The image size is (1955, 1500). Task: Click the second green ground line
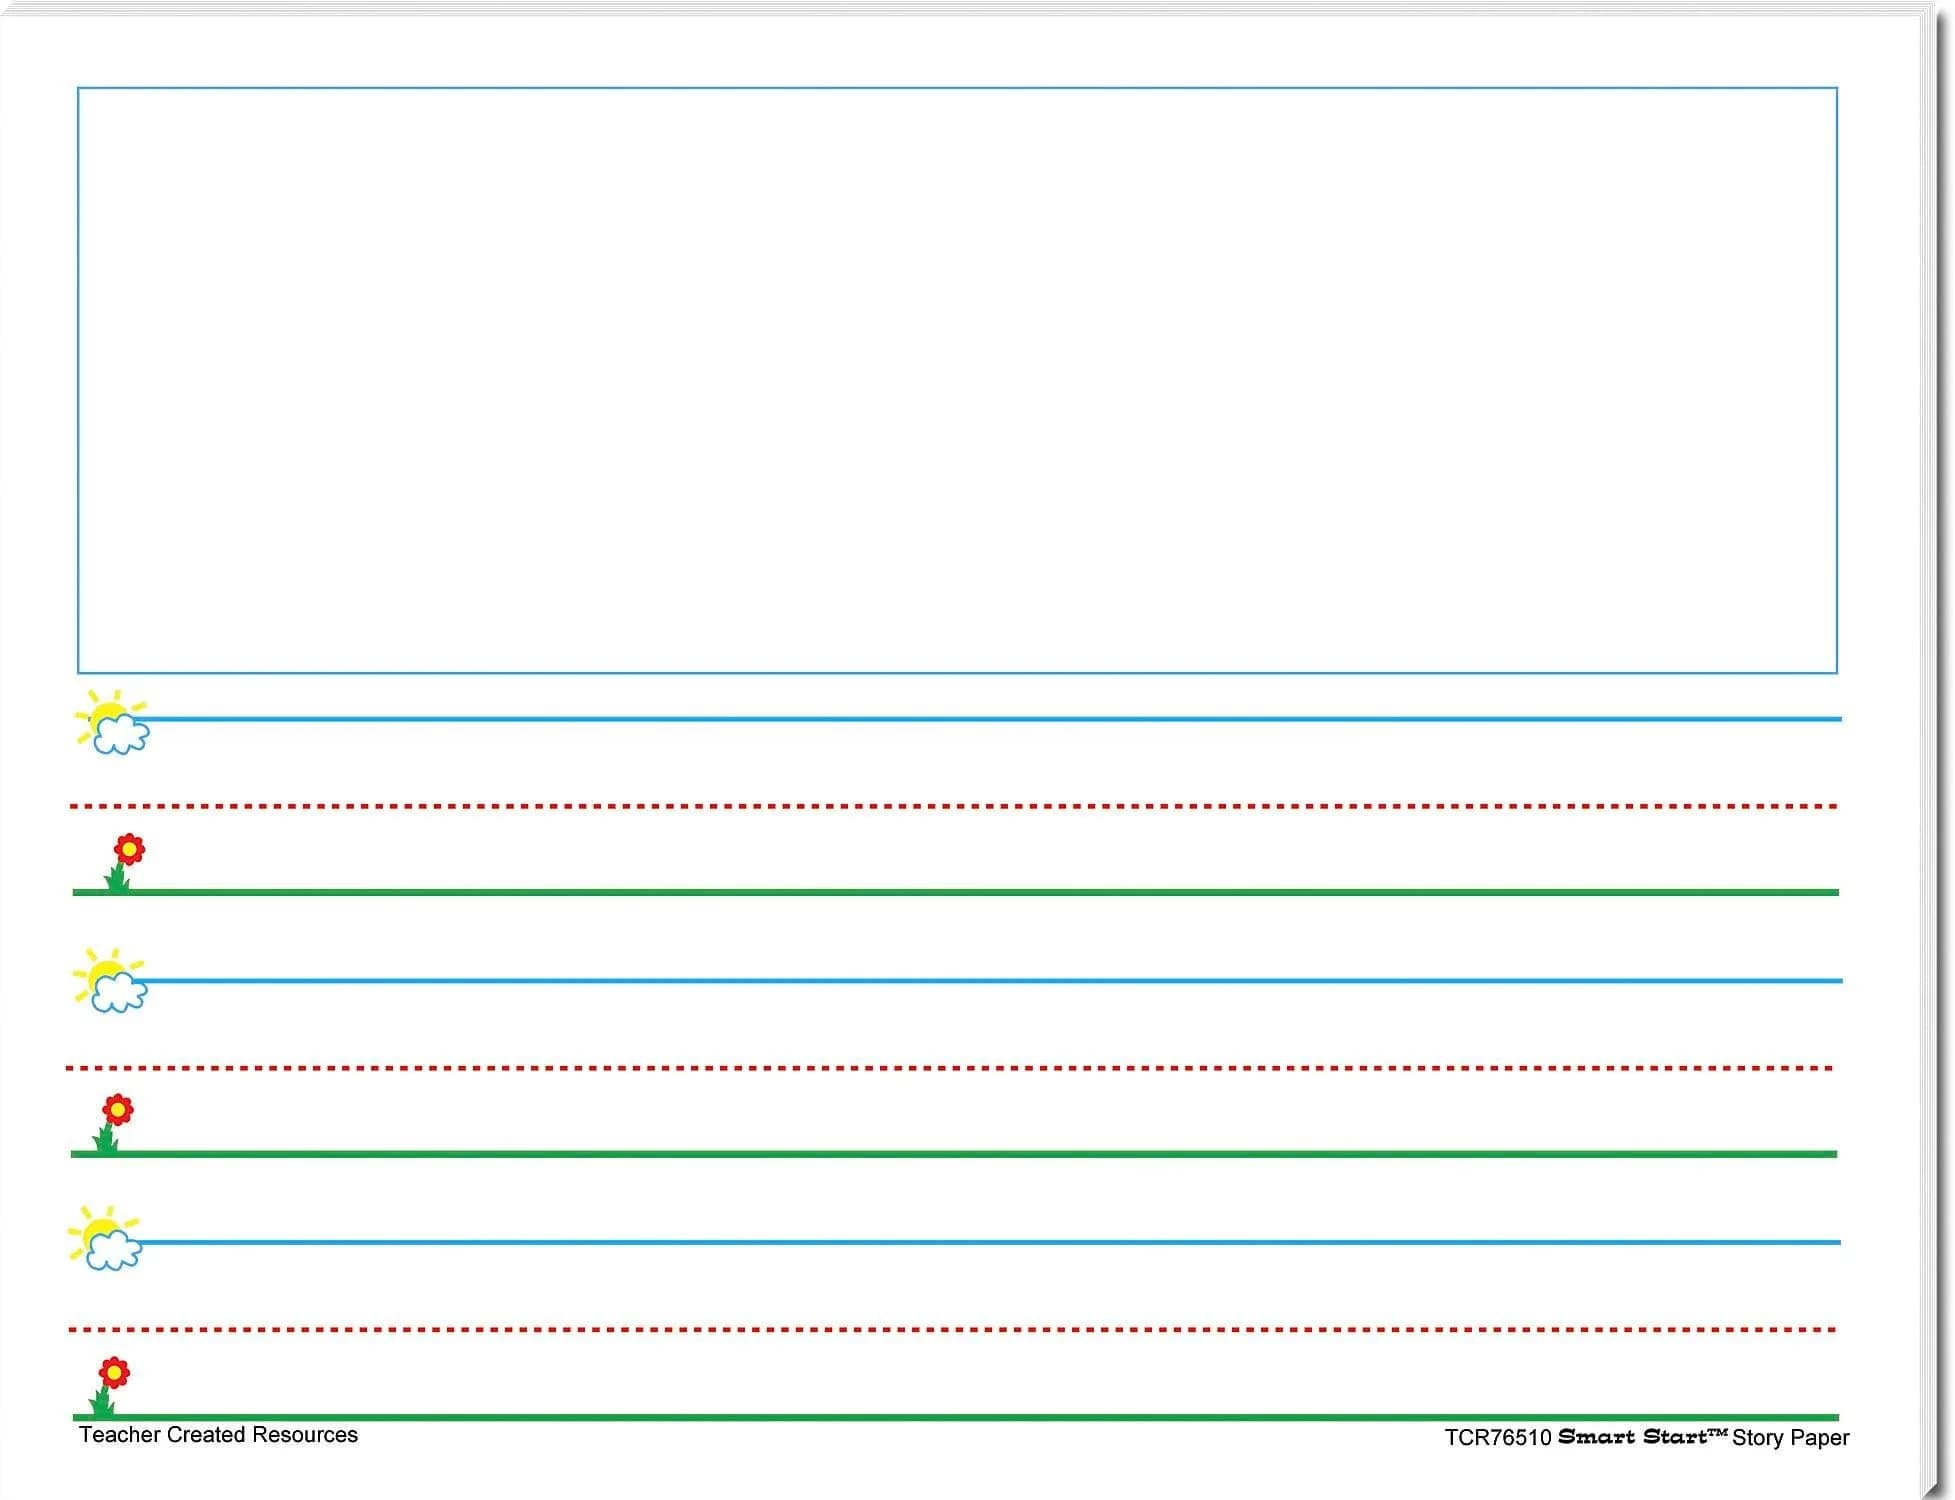954,1154
